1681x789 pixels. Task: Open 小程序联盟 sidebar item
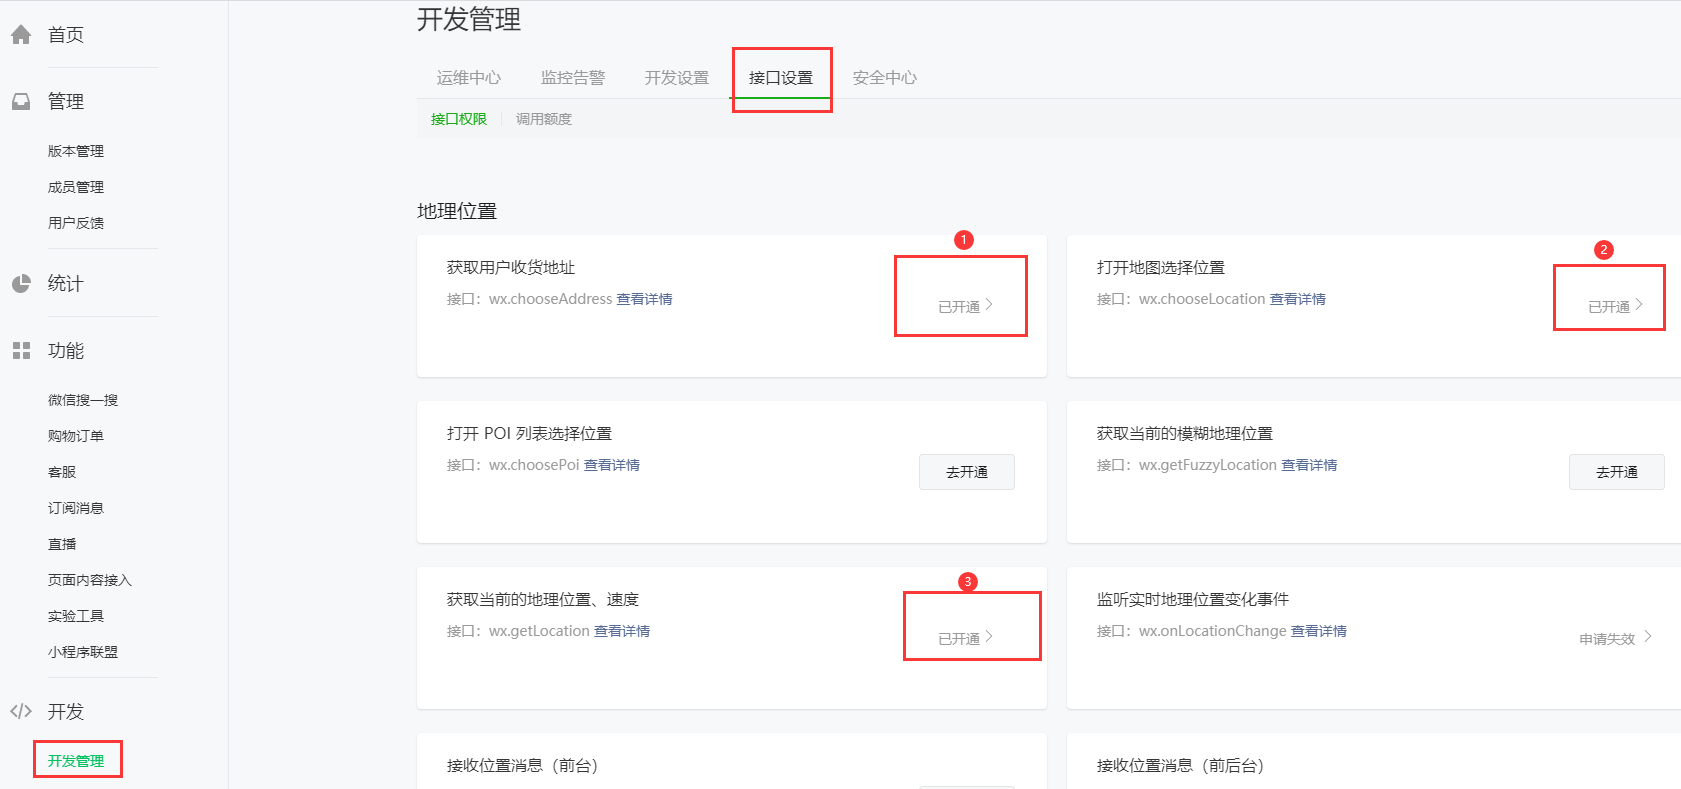(83, 652)
